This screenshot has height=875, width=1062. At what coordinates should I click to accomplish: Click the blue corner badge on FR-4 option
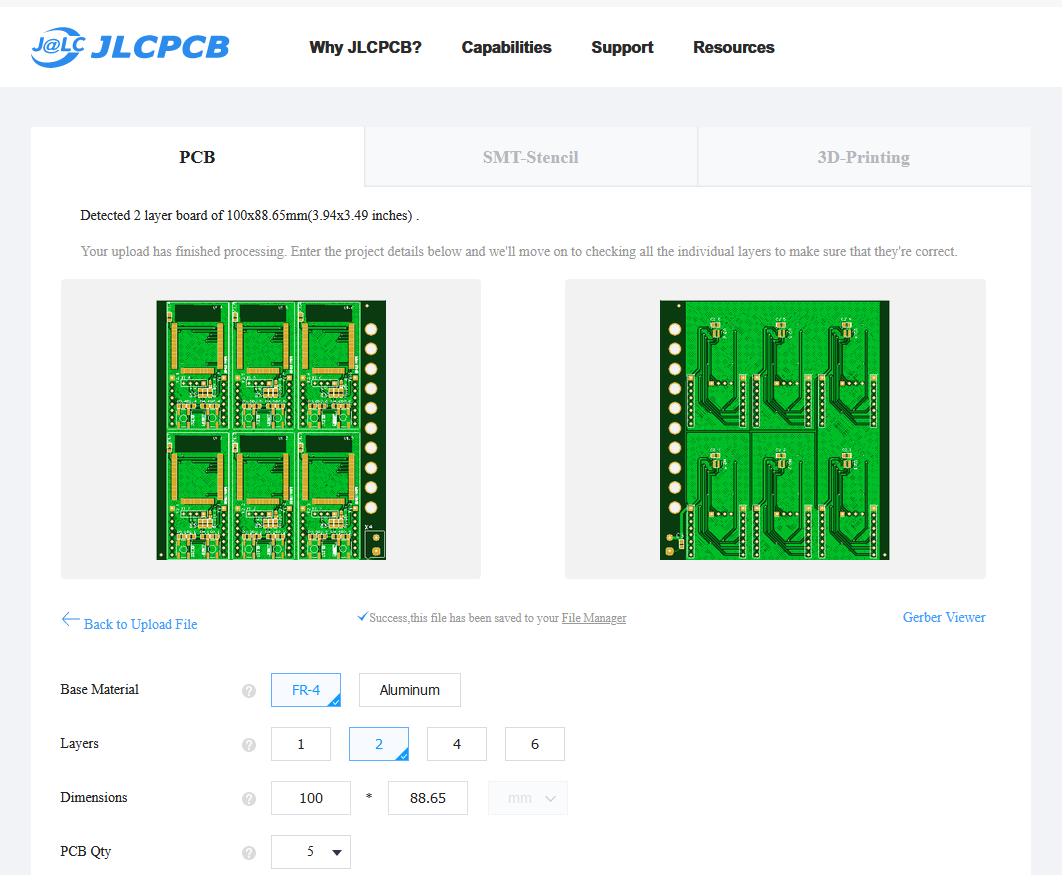point(335,701)
